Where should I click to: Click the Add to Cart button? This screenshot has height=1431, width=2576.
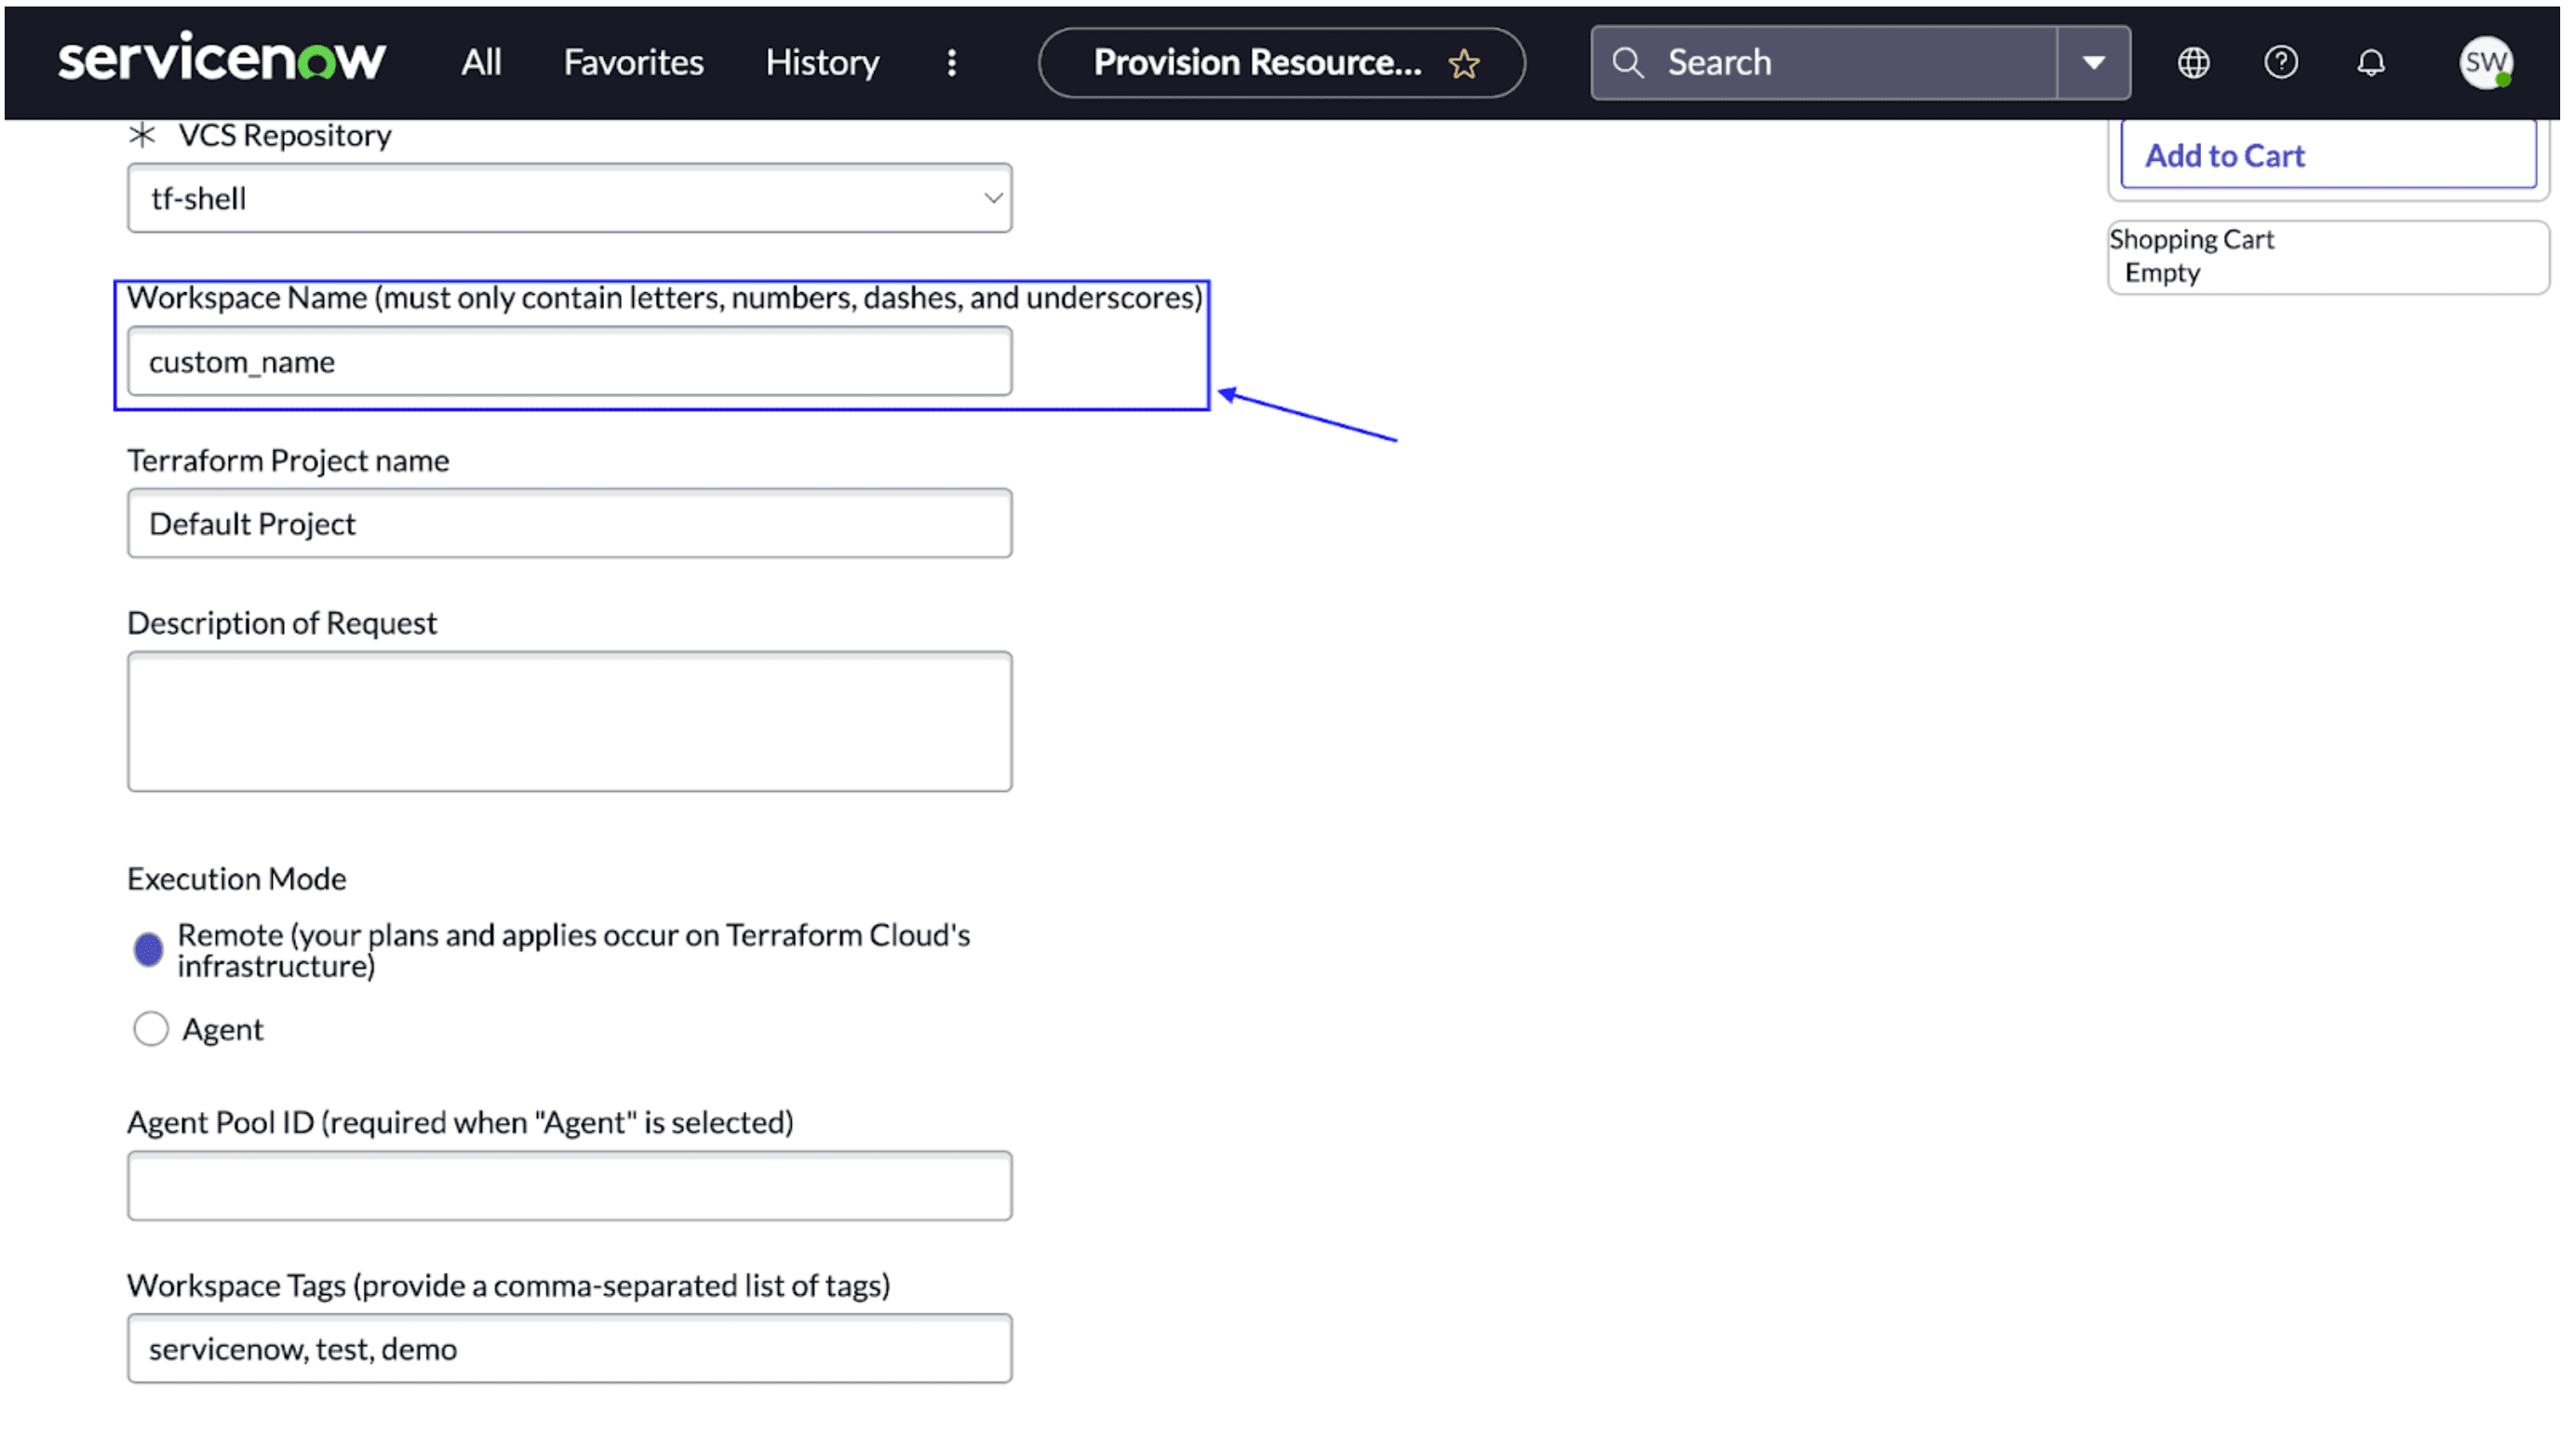(2327, 155)
